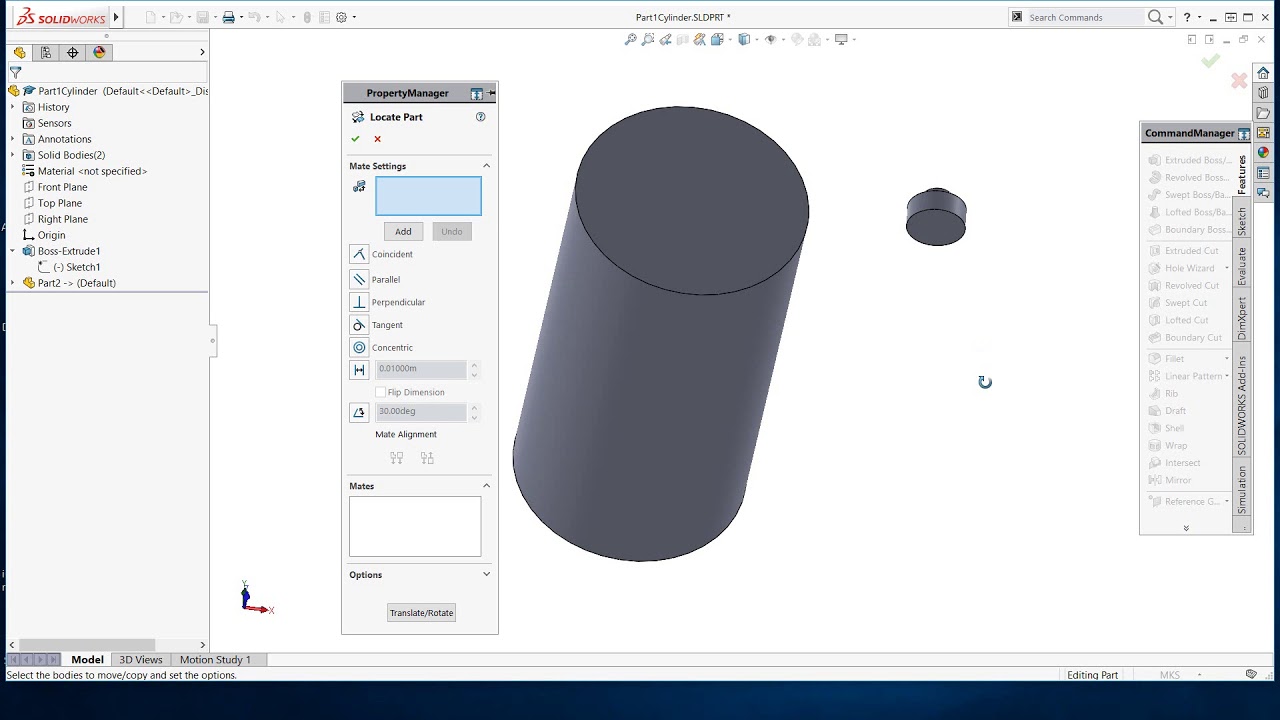The height and width of the screenshot is (720, 1280).
Task: Expand more CommandManager tools chevron
Action: tap(1186, 528)
